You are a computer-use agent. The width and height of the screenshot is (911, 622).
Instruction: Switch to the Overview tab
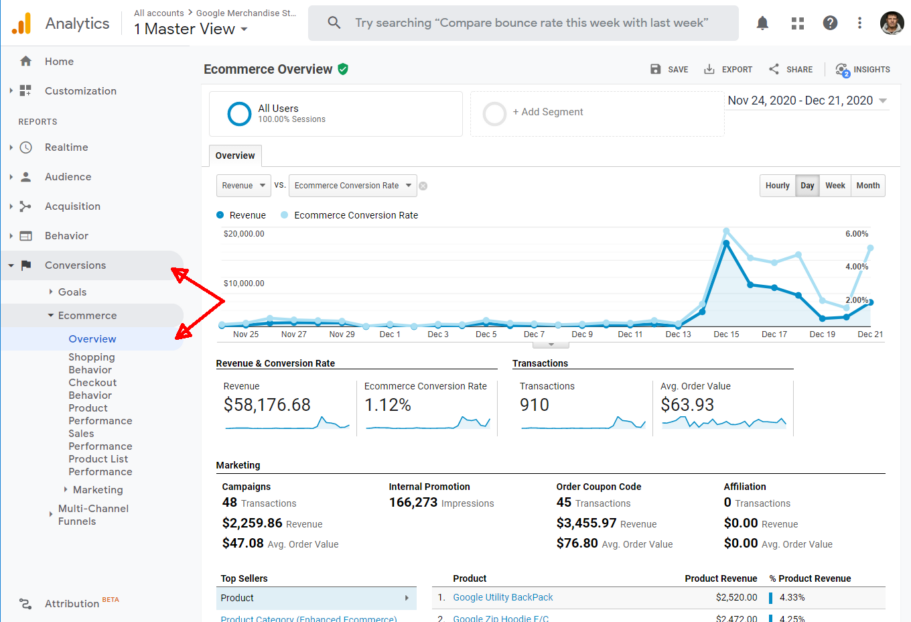click(x=235, y=155)
